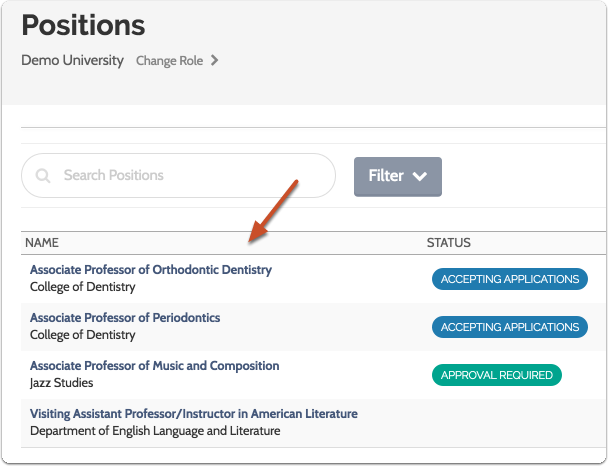Click the Positions page heading
The height and width of the screenshot is (466, 608).
tap(83, 25)
